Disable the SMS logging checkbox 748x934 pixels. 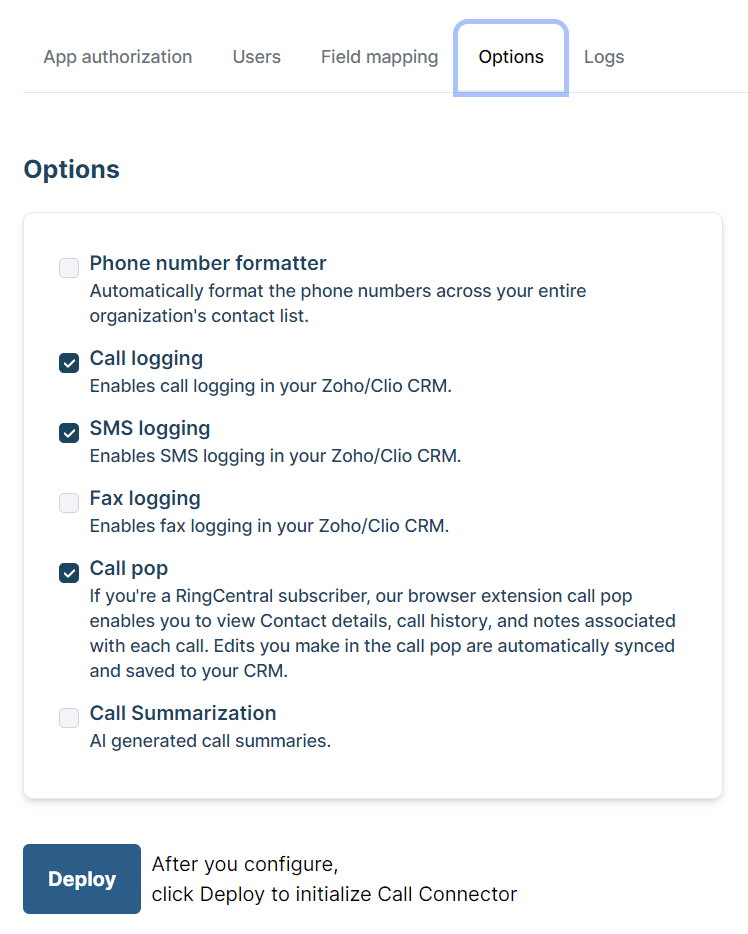[x=69, y=433]
